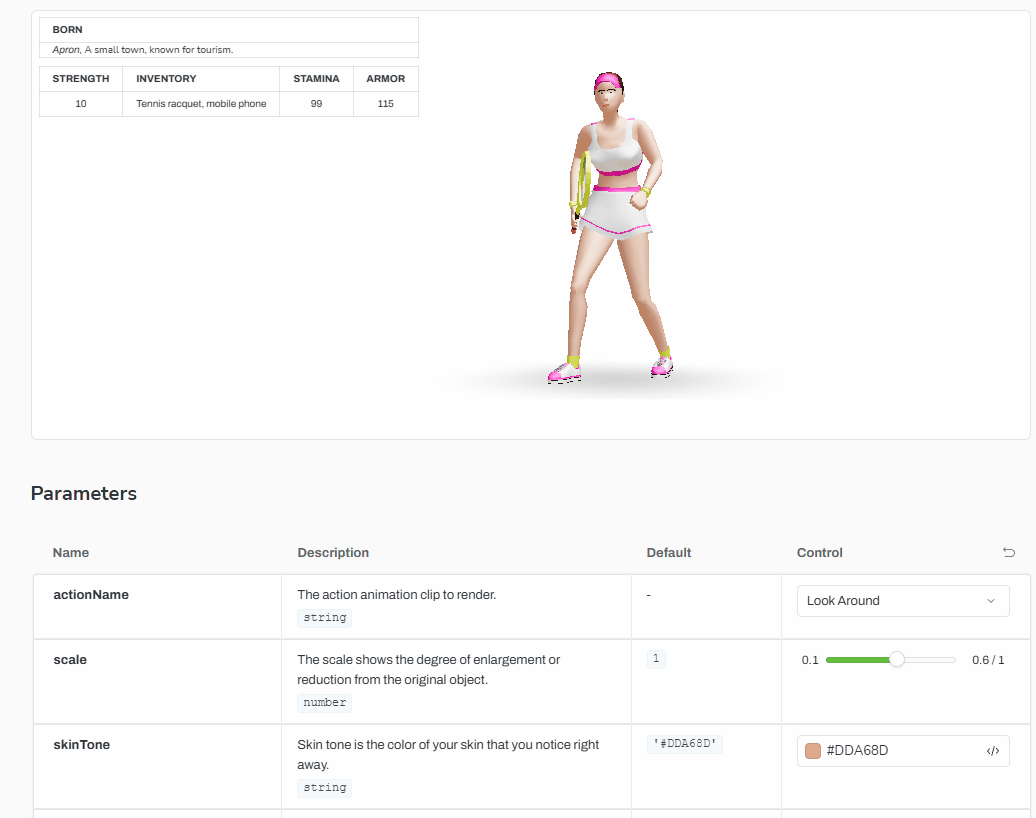Click the INVENTORY column header

point(166,79)
